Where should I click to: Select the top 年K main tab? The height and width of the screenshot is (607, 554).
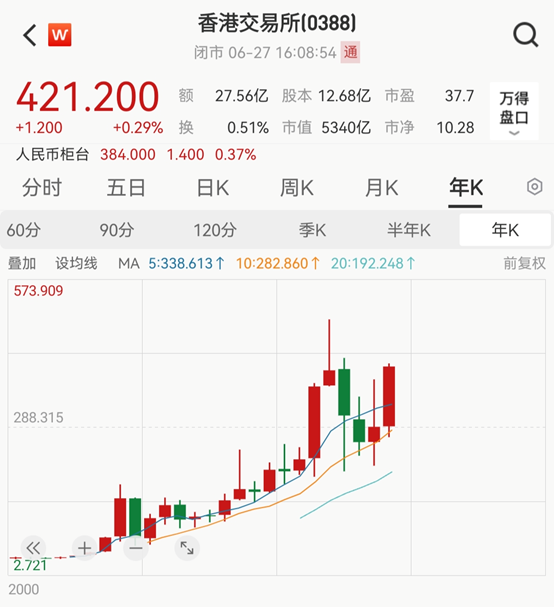coord(466,188)
